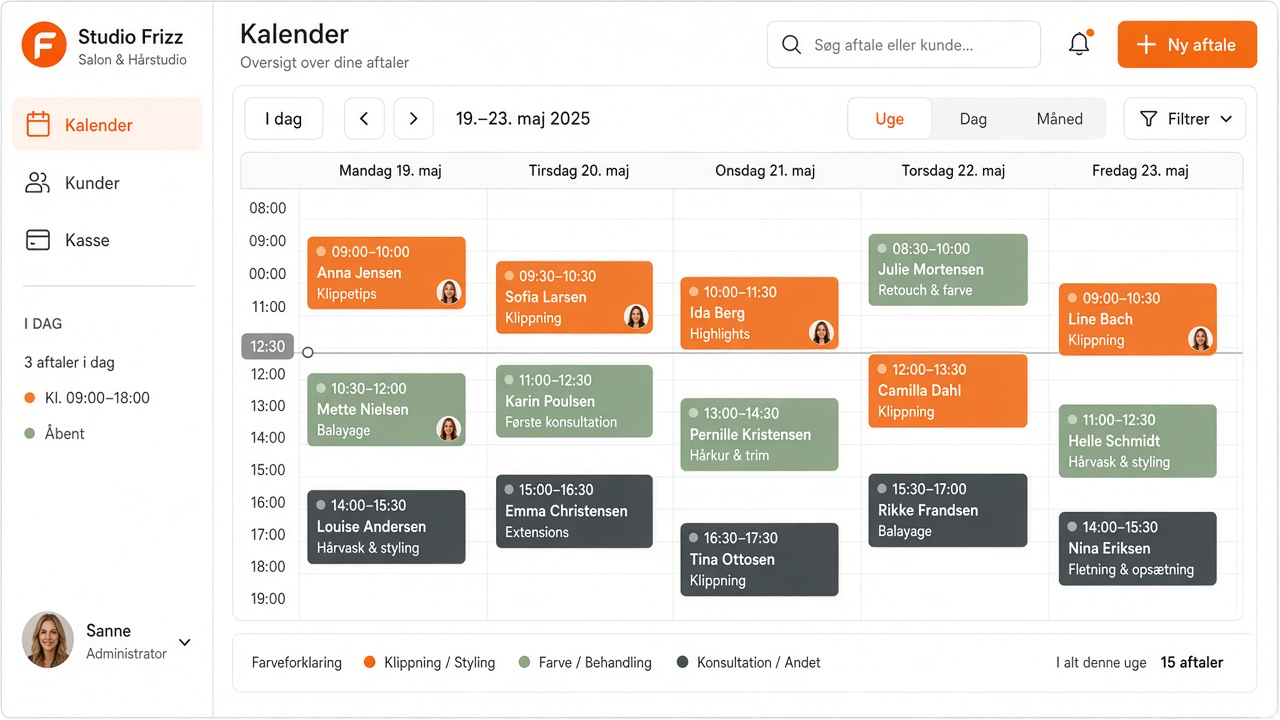The image size is (1280, 720).
Task: Open Camilla Dahl's Klipning appointment
Action: [948, 391]
